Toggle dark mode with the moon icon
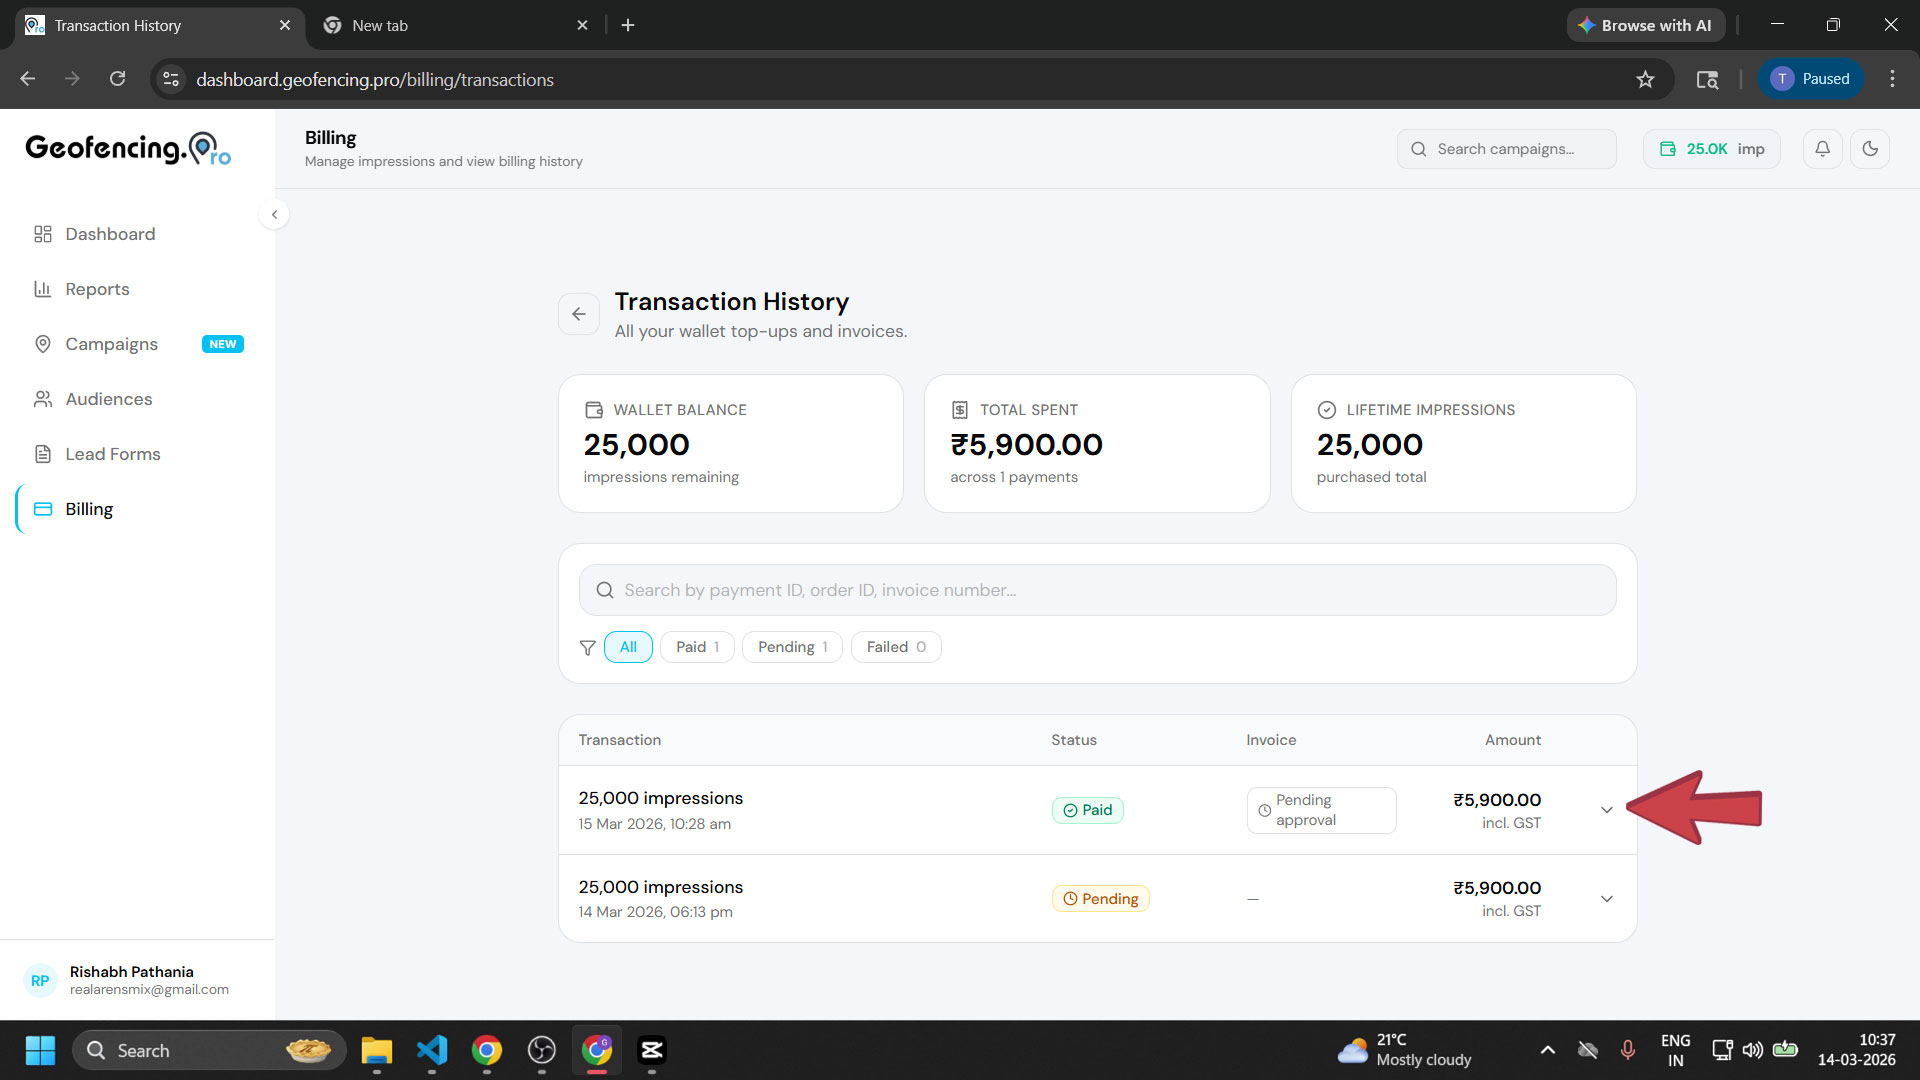1920x1080 pixels. pos(1871,148)
